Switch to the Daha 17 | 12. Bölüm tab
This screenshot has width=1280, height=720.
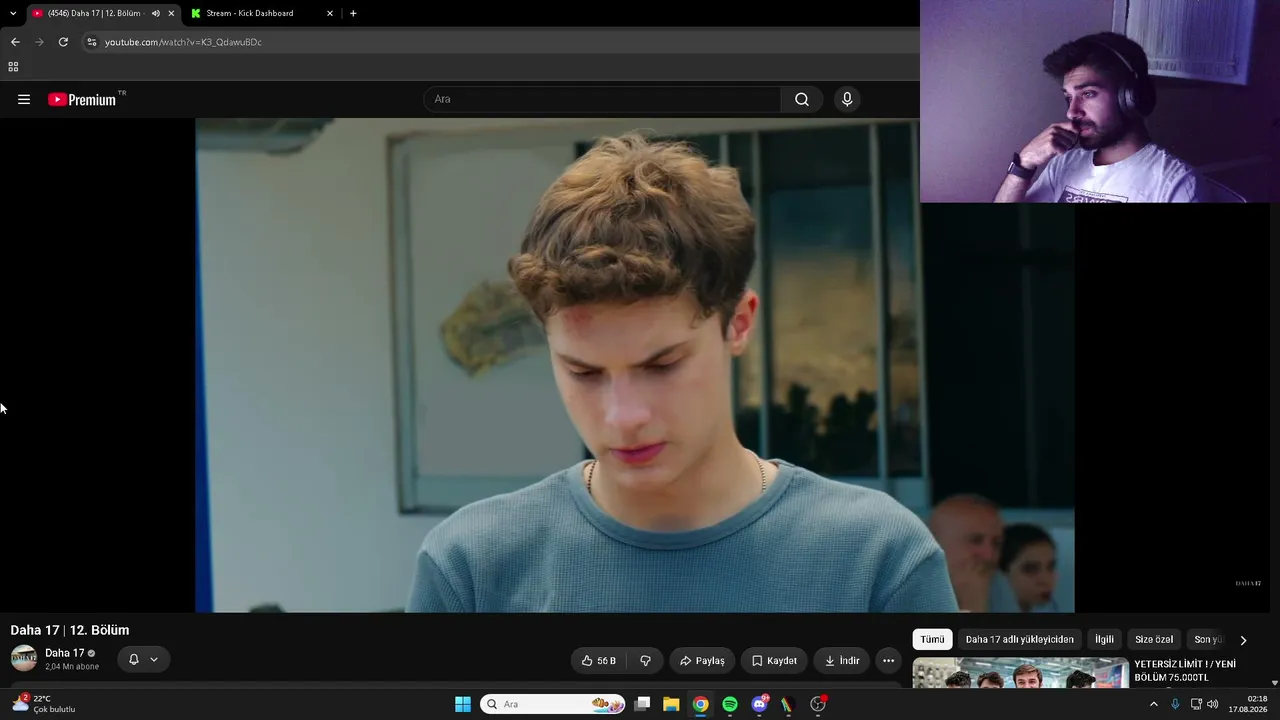coord(102,13)
